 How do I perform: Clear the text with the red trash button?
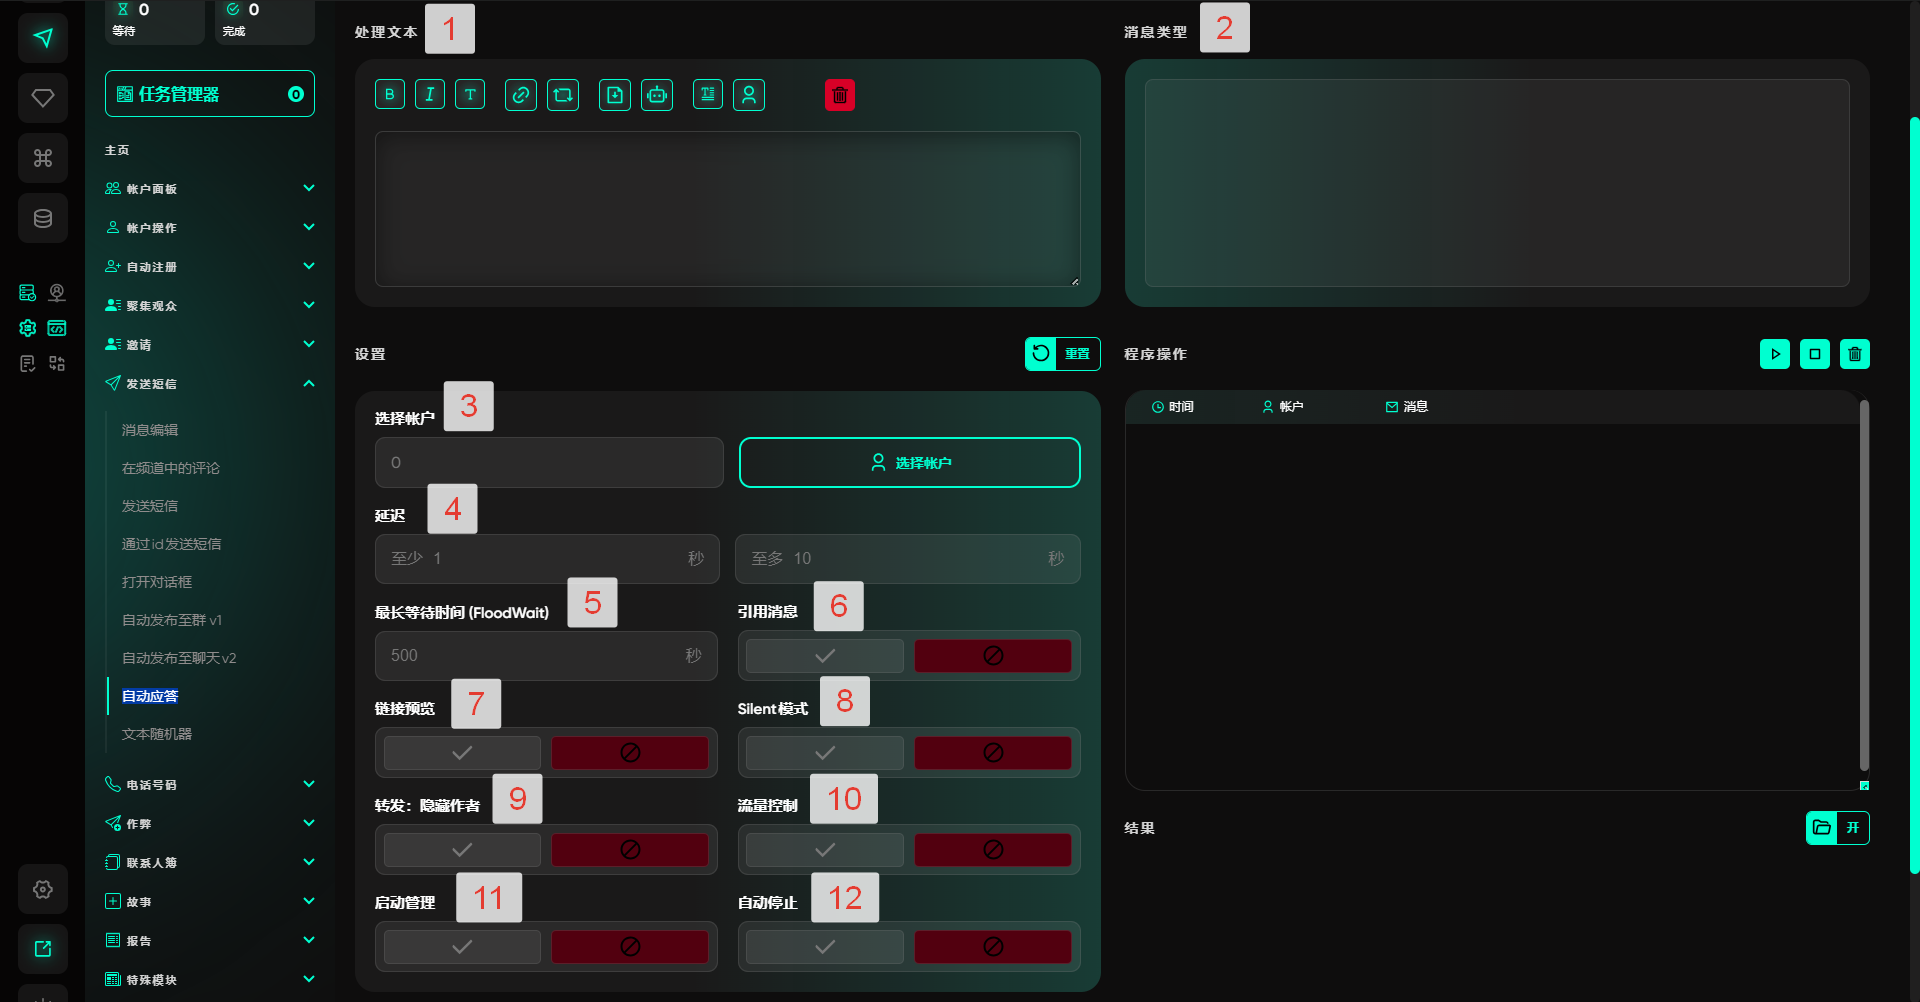(840, 95)
